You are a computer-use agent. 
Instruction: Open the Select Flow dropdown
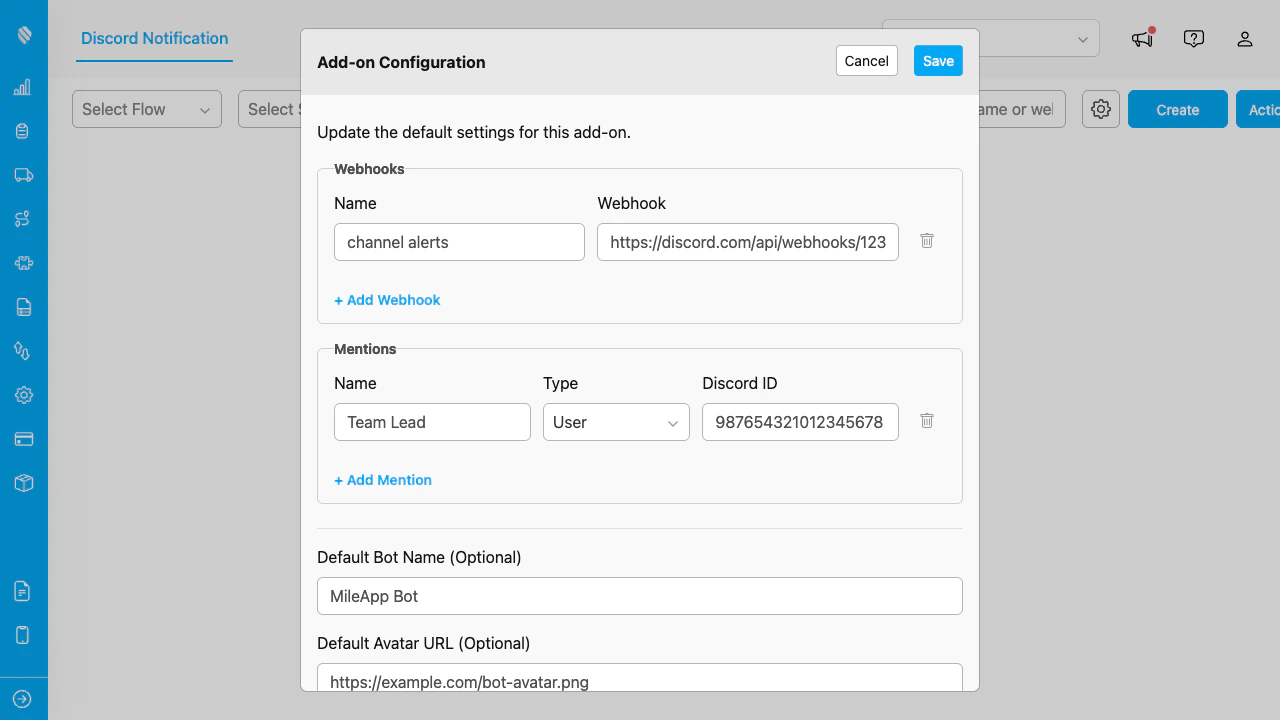(x=146, y=109)
